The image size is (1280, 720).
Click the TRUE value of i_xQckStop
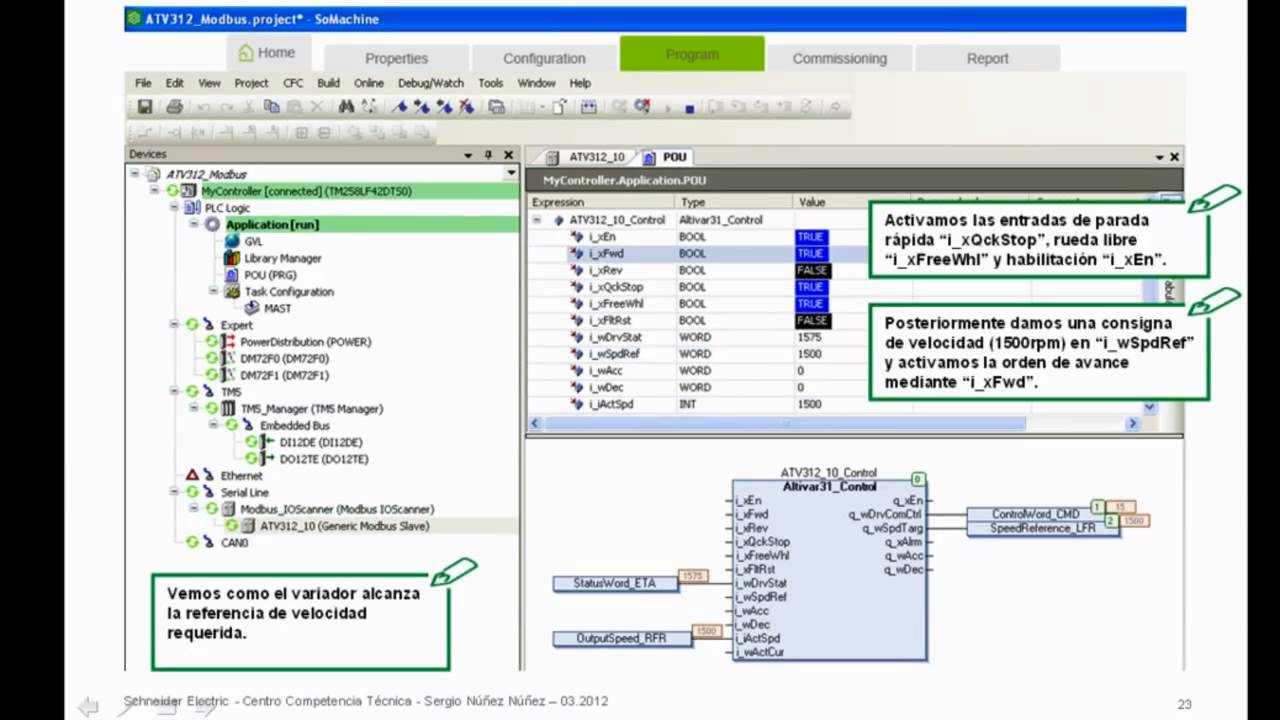click(810, 287)
